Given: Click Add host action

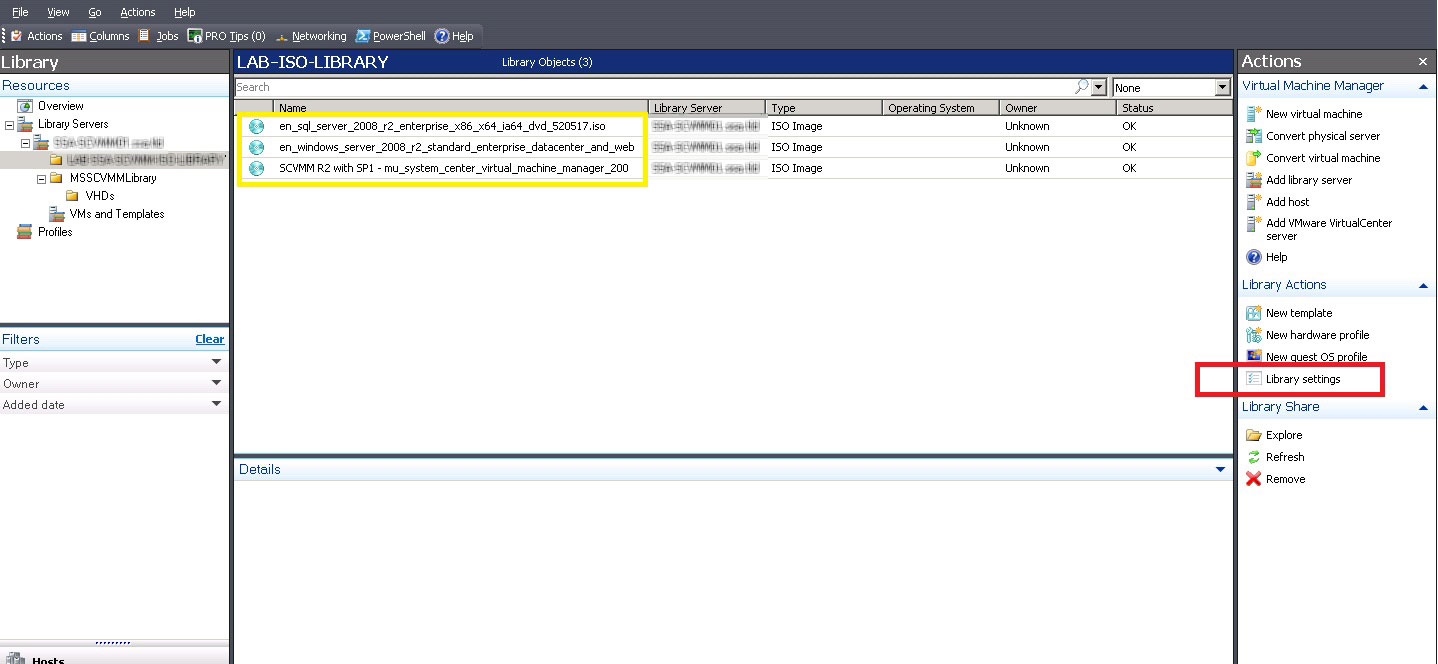Looking at the screenshot, I should click(x=1287, y=202).
